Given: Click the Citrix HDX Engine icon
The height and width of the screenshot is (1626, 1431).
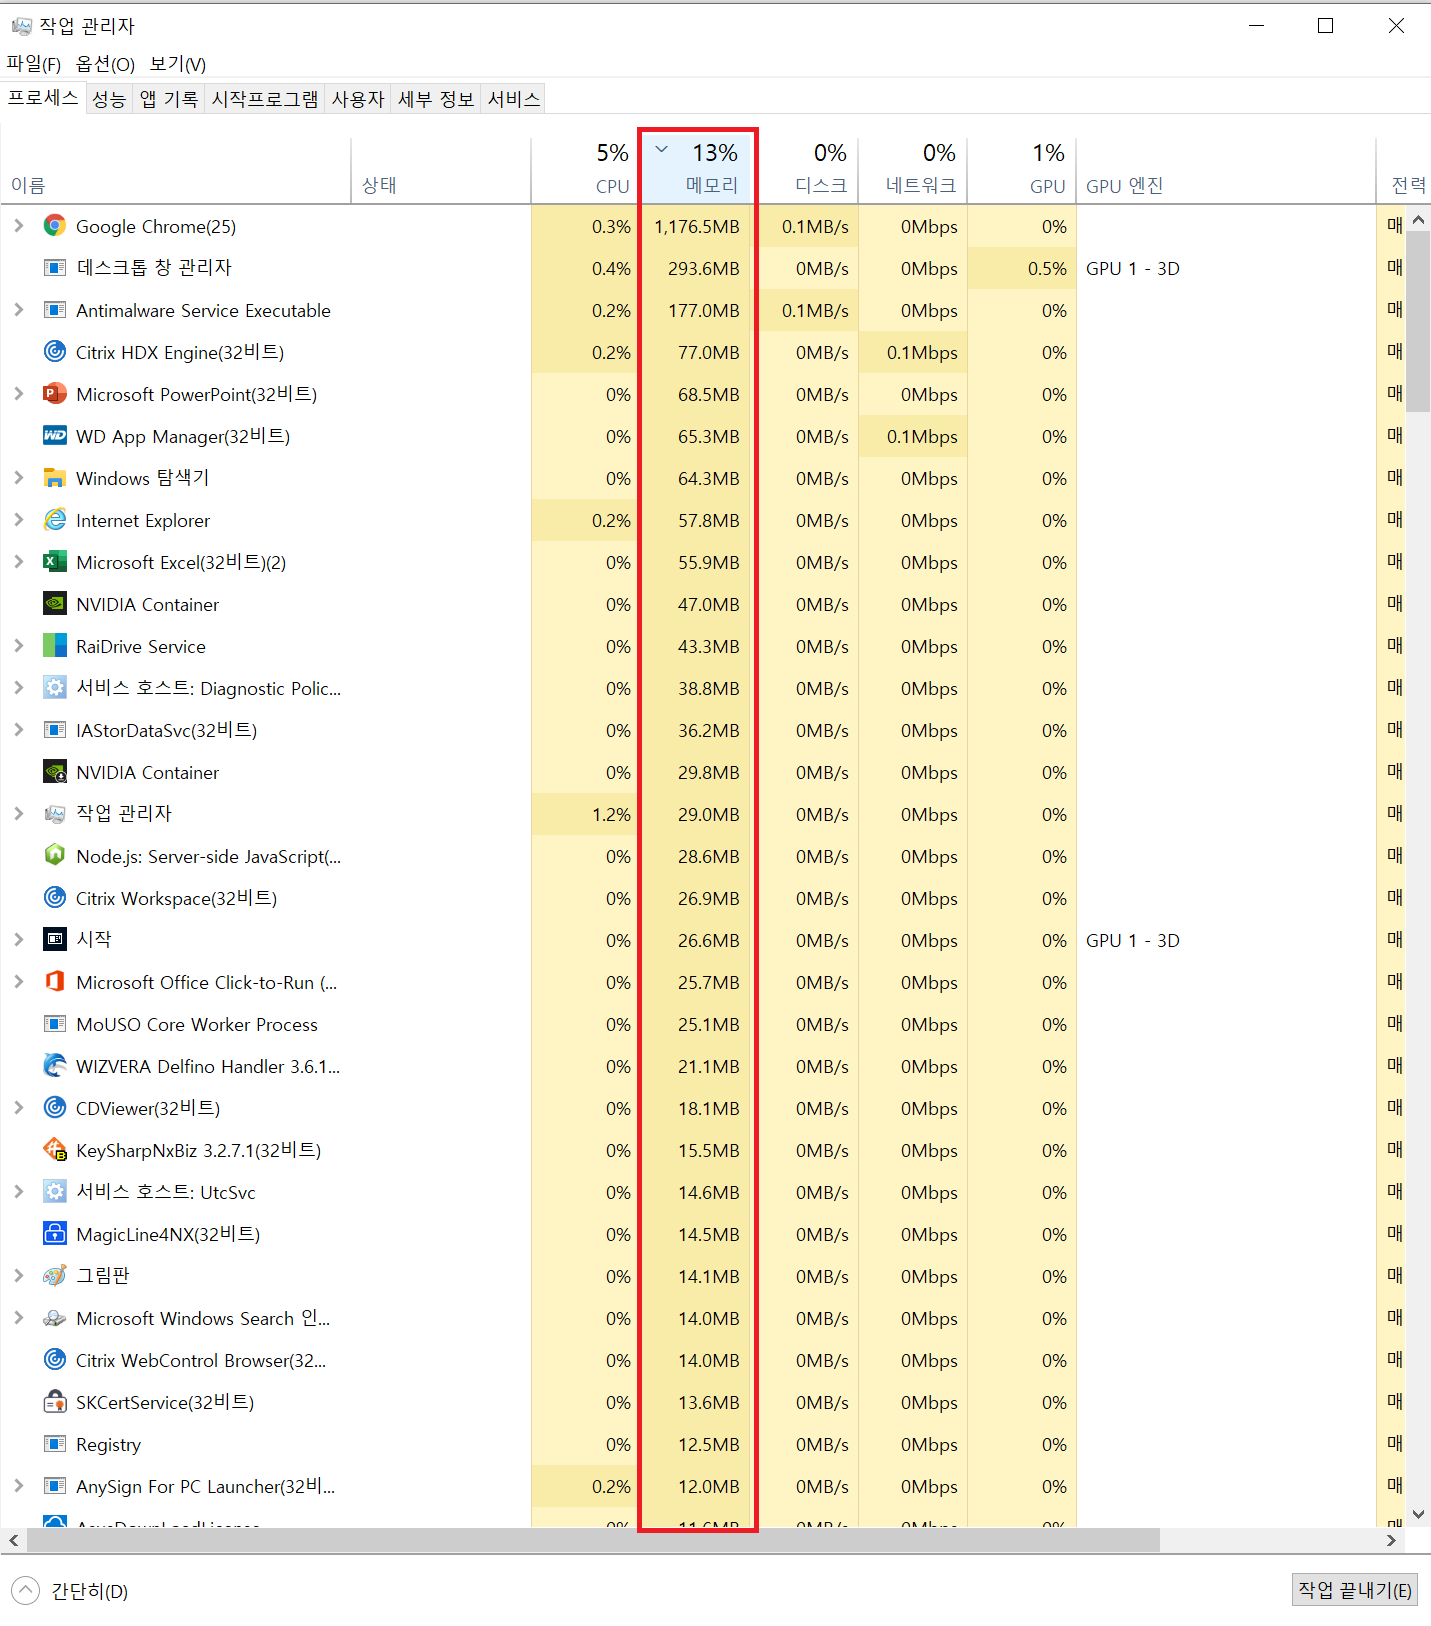Looking at the screenshot, I should pyautogui.click(x=55, y=352).
